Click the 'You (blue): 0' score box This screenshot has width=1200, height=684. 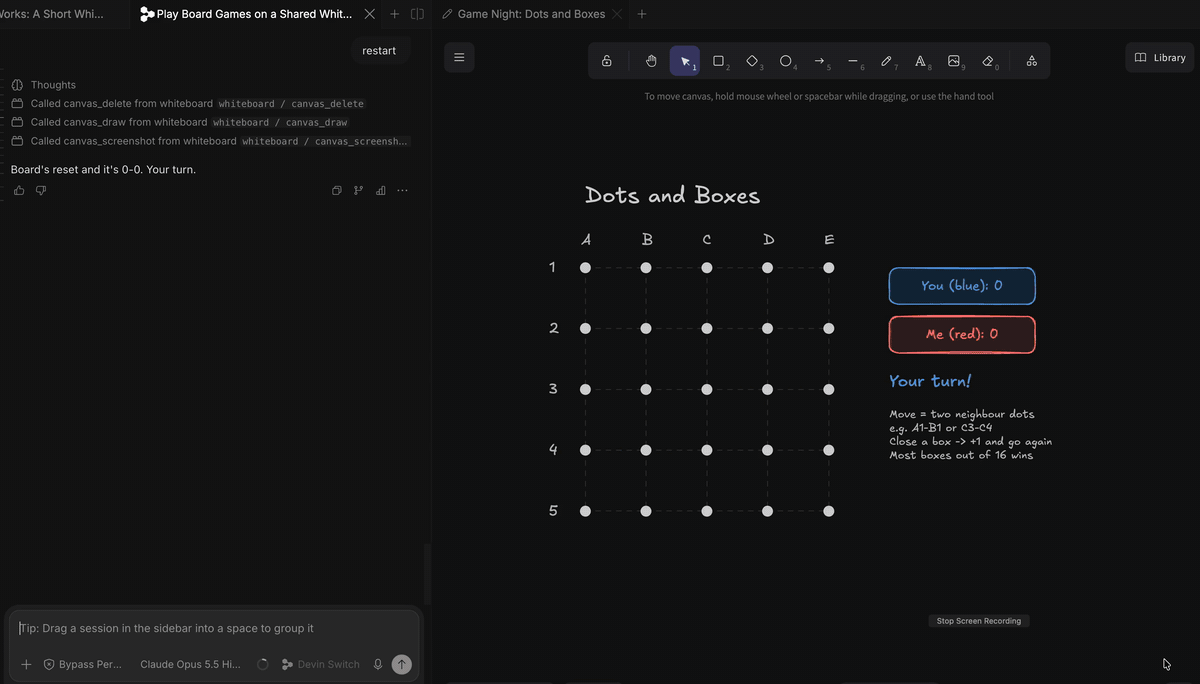point(962,286)
